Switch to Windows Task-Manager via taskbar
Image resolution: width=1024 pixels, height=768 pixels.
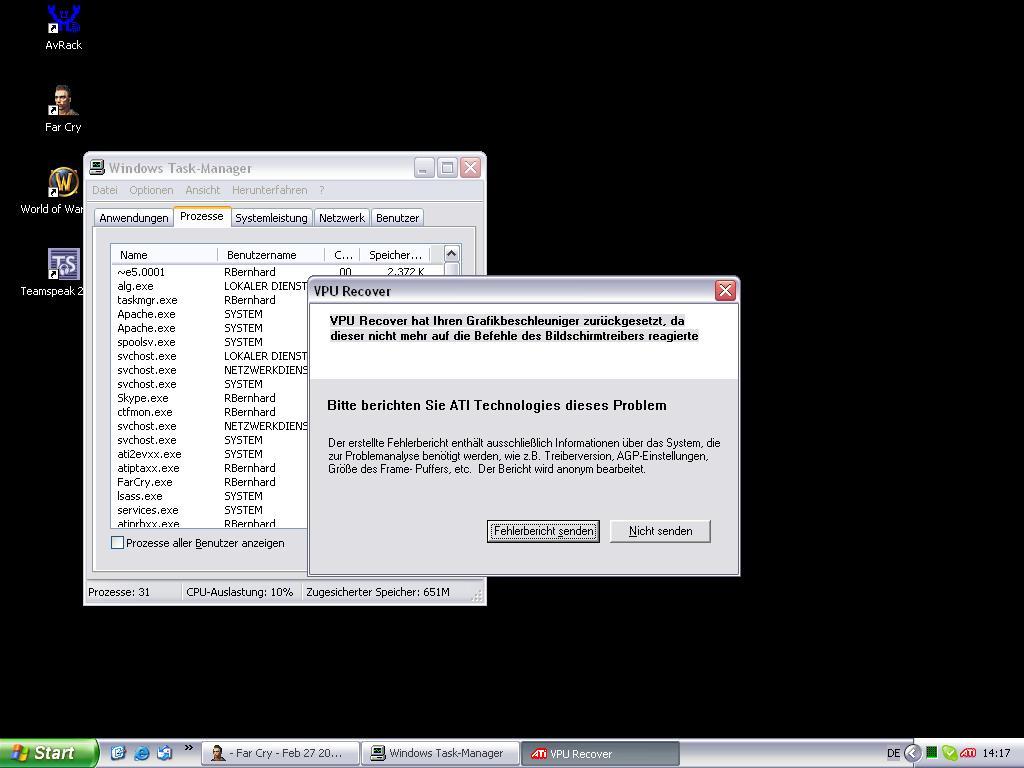[440, 753]
